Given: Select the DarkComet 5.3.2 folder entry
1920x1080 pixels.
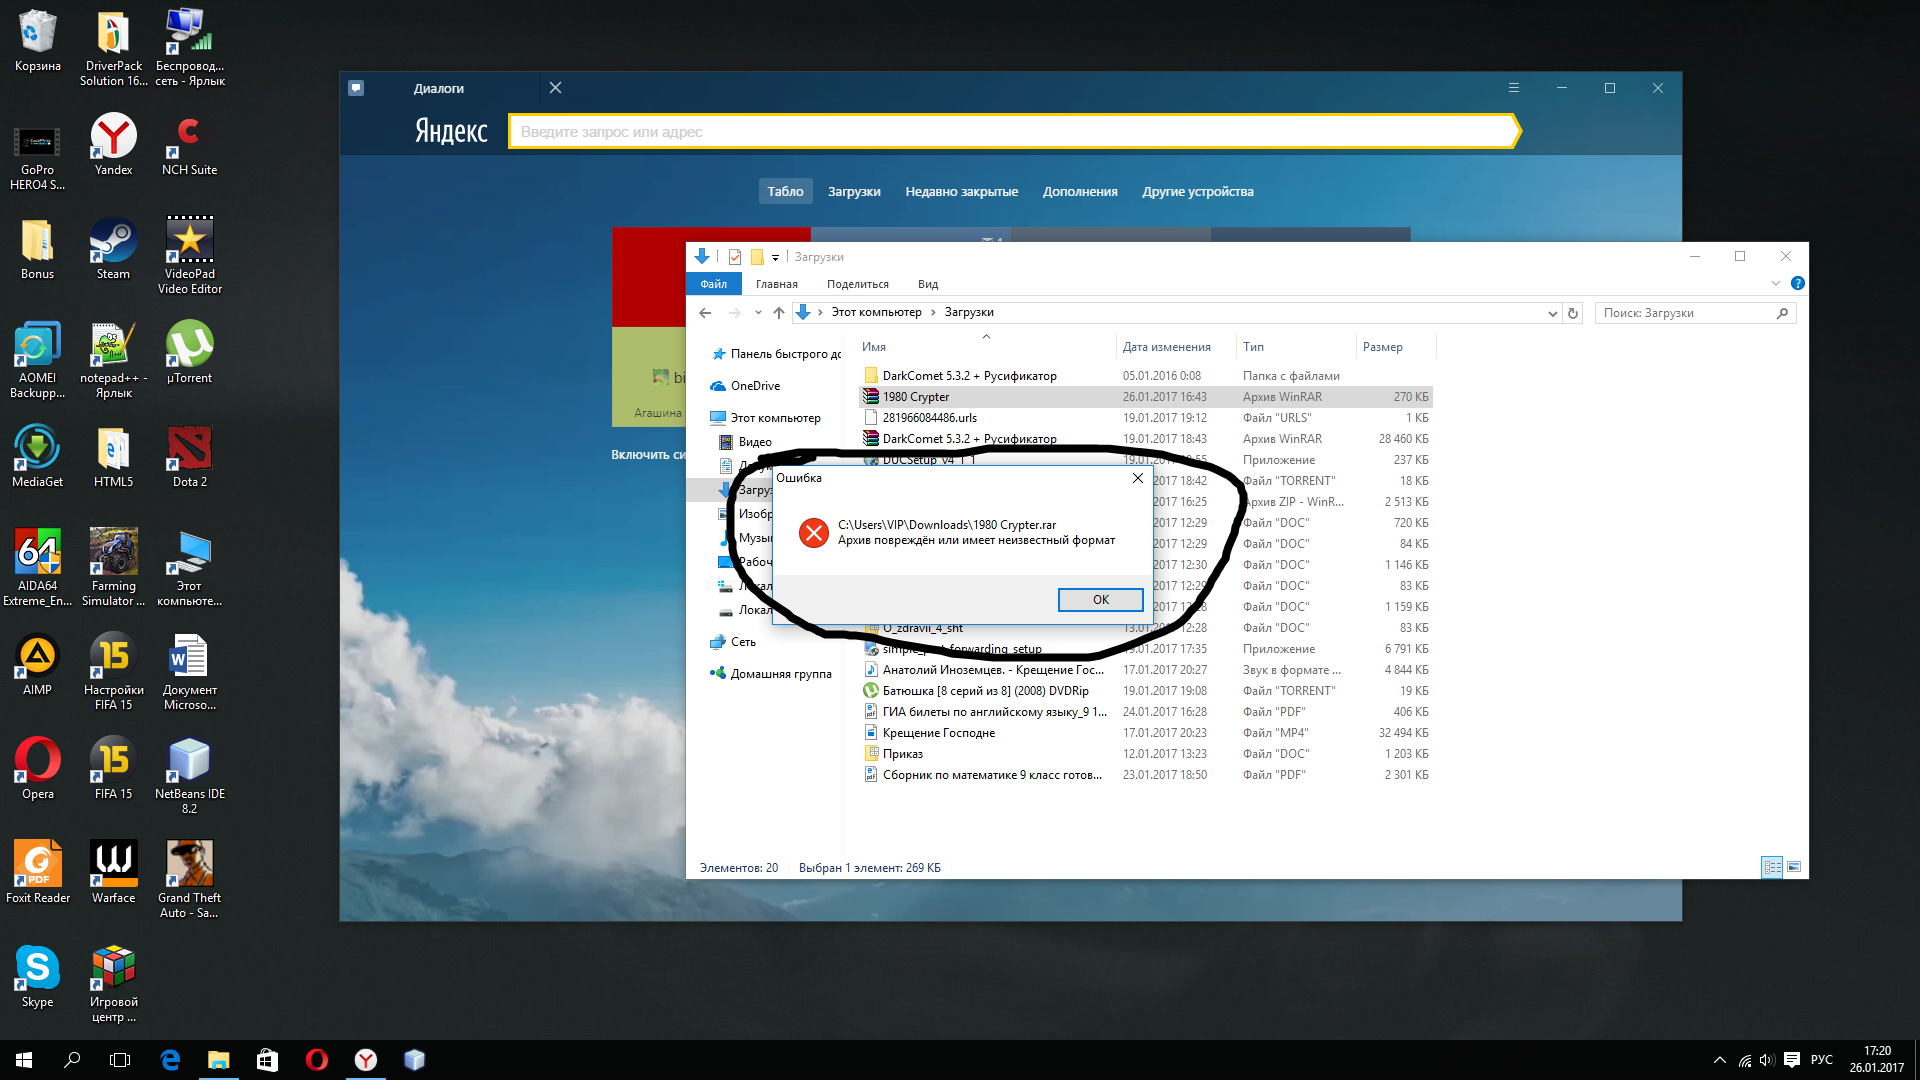Looking at the screenshot, I should point(968,376).
